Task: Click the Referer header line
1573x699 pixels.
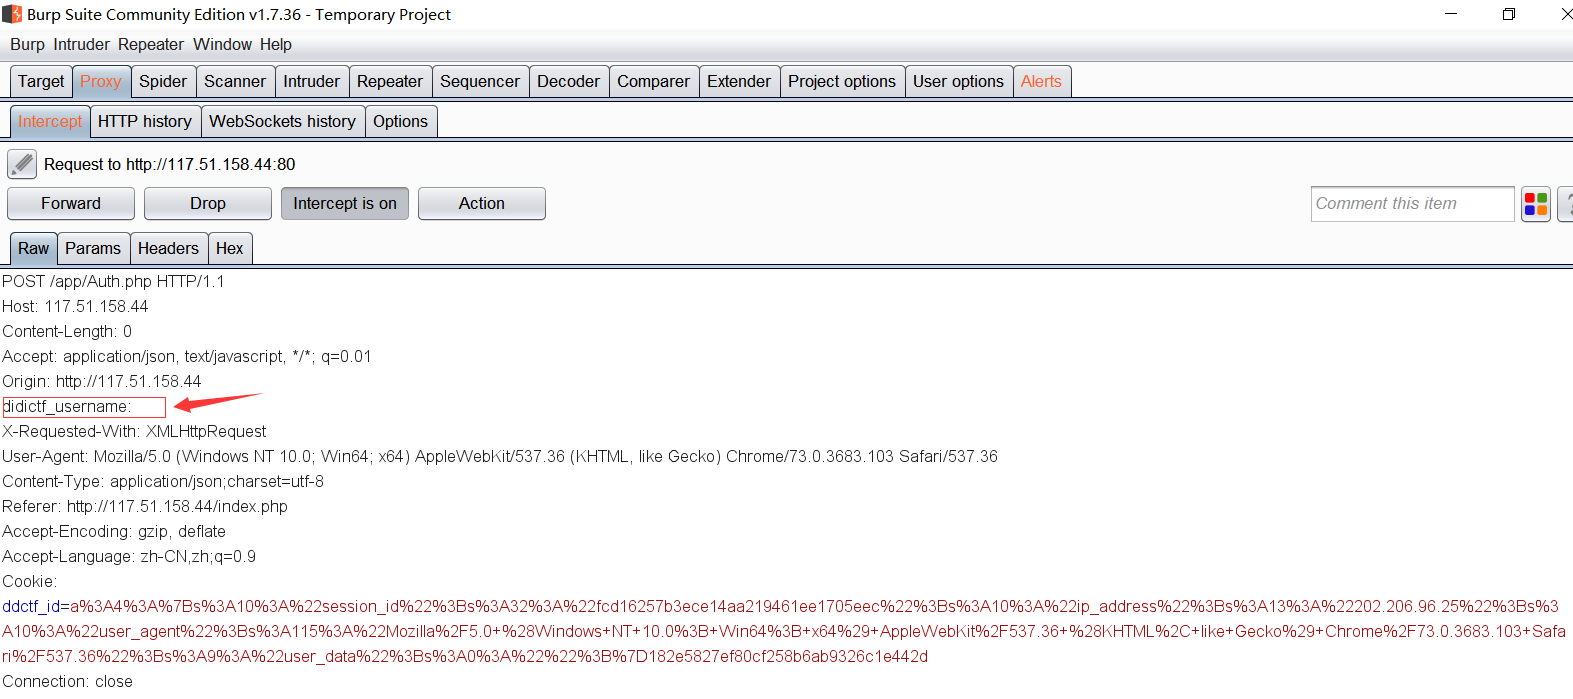Action: 145,507
